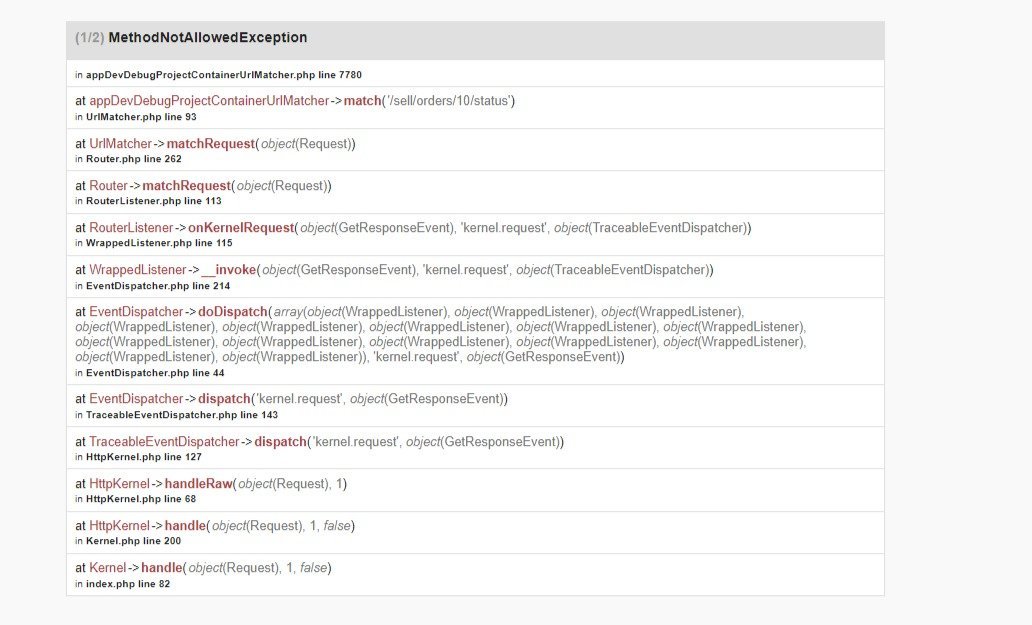Click the onKernelRequest method name
The width and height of the screenshot is (1032, 625).
pyautogui.click(x=241, y=228)
